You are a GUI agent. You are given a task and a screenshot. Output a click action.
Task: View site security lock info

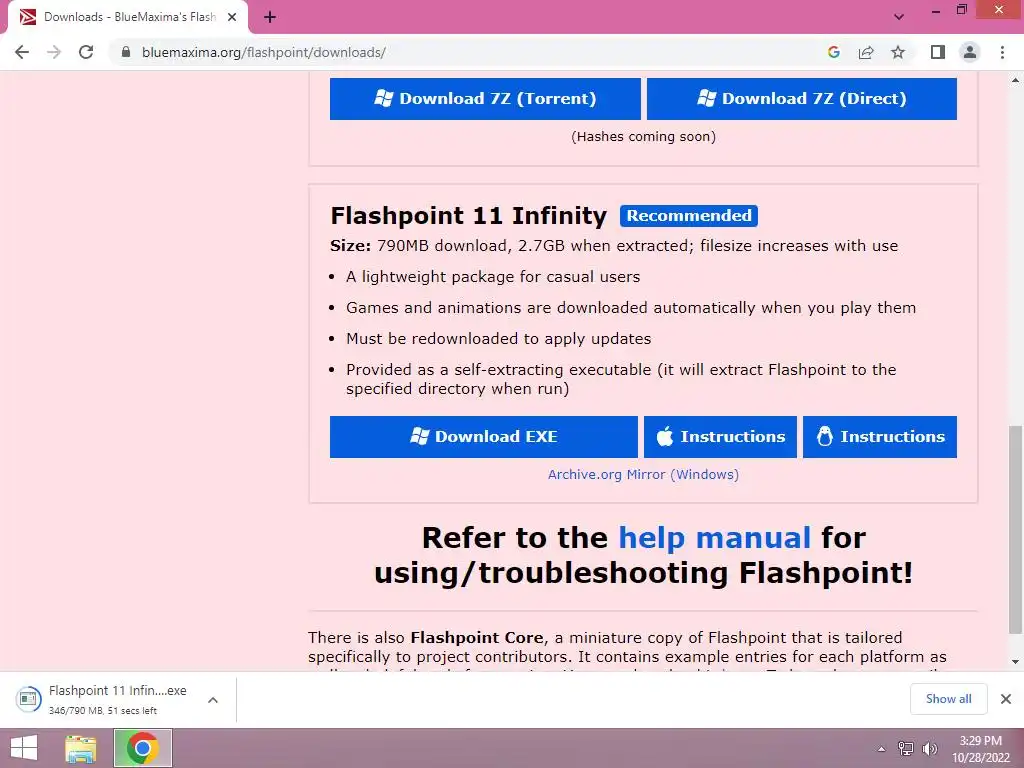126,52
